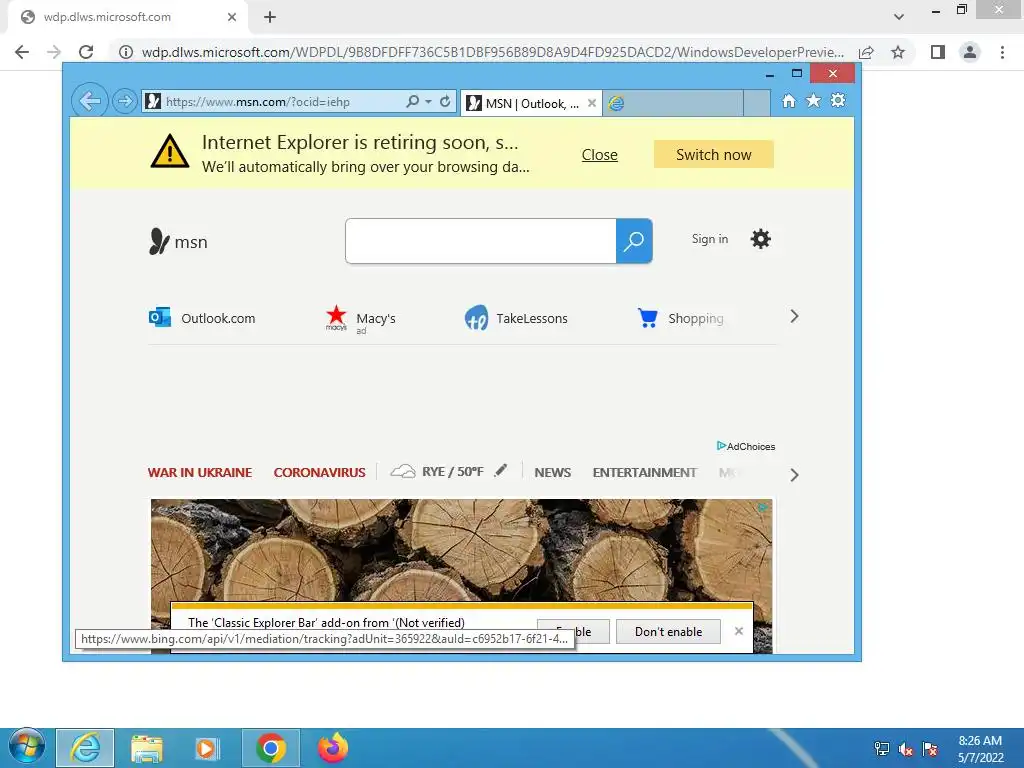Open IE favorites star
Viewport: 1024px width, 768px height.
click(x=813, y=101)
